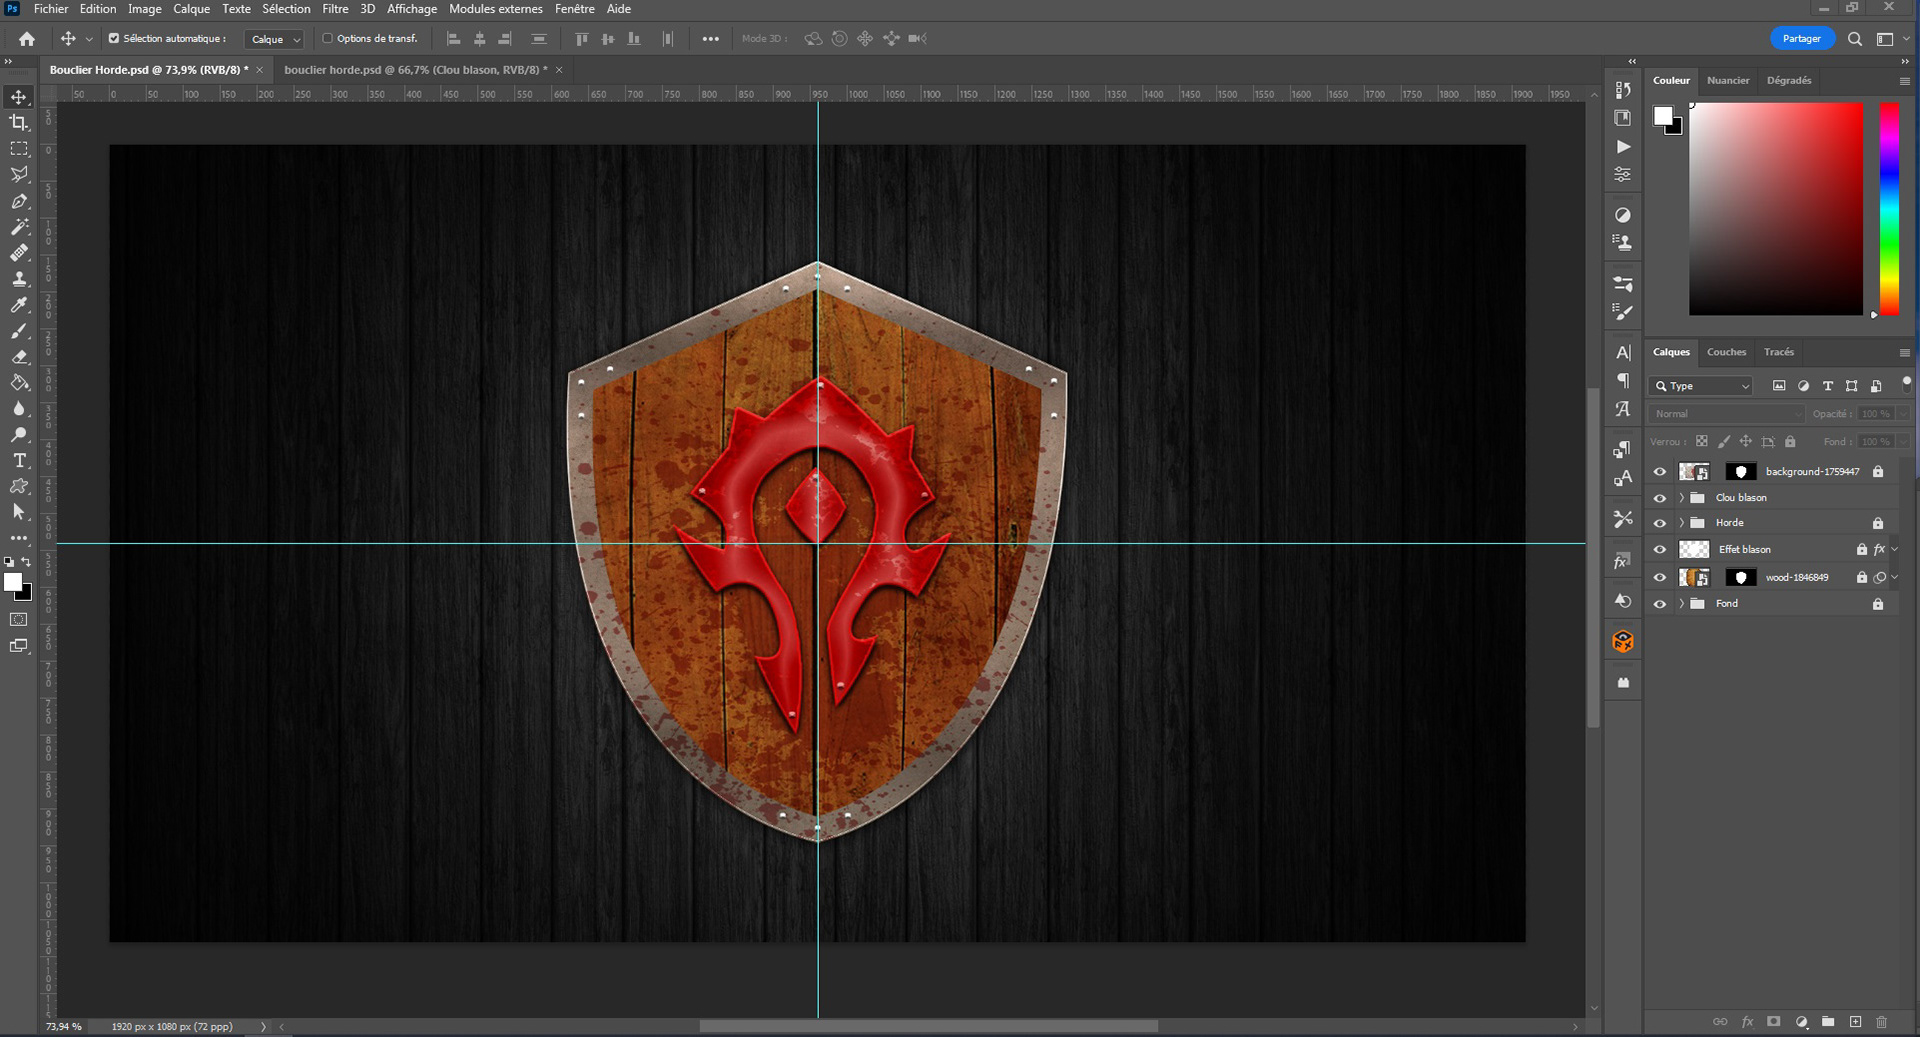
Task: Click the Home icon in options bar
Action: click(x=27, y=39)
